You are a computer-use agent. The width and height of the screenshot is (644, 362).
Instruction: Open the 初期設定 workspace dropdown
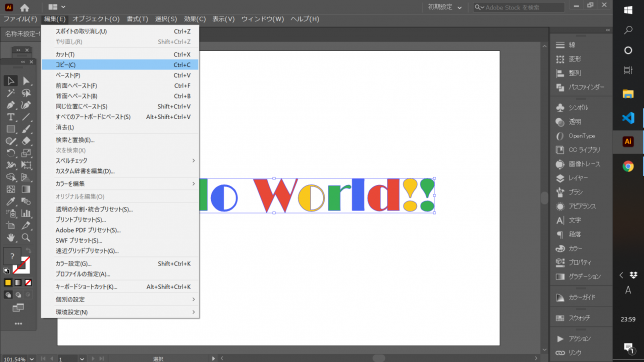(x=445, y=7)
